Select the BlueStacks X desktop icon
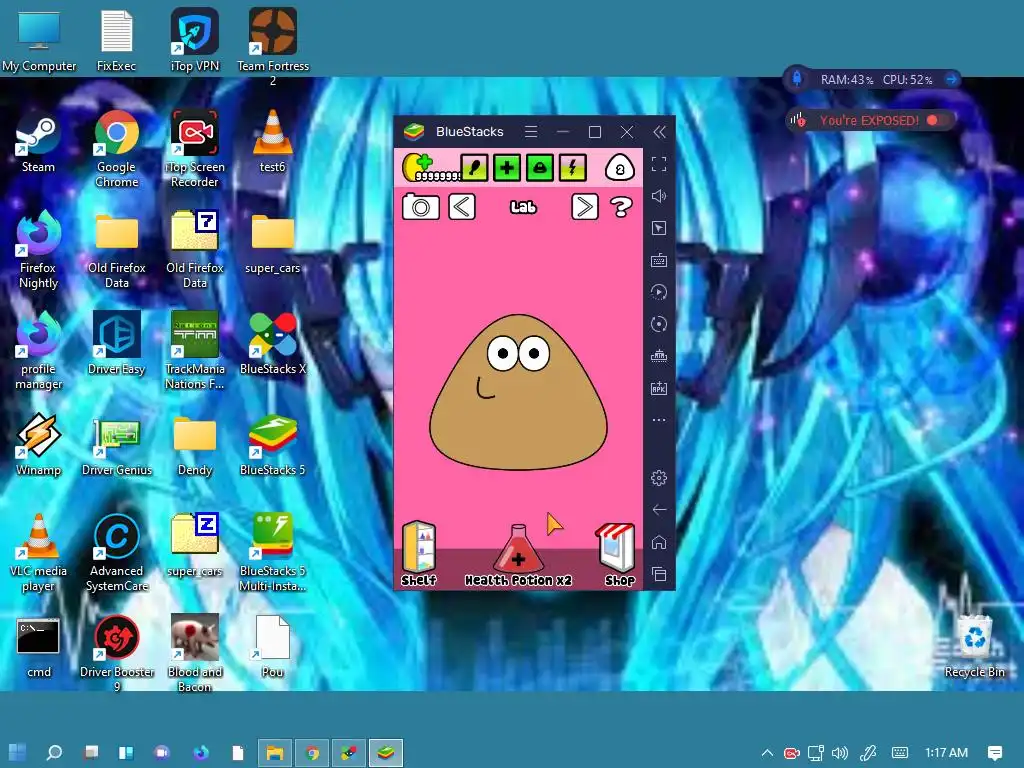Screen dimensions: 1024x768 tap(273, 344)
